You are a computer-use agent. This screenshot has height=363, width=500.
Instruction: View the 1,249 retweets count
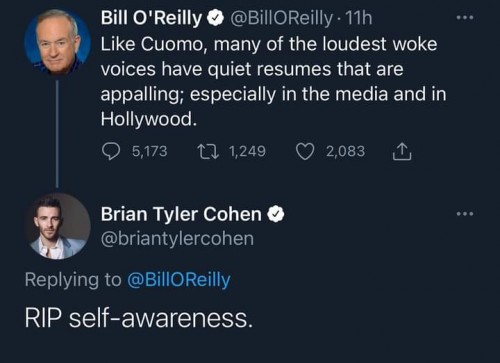247,151
